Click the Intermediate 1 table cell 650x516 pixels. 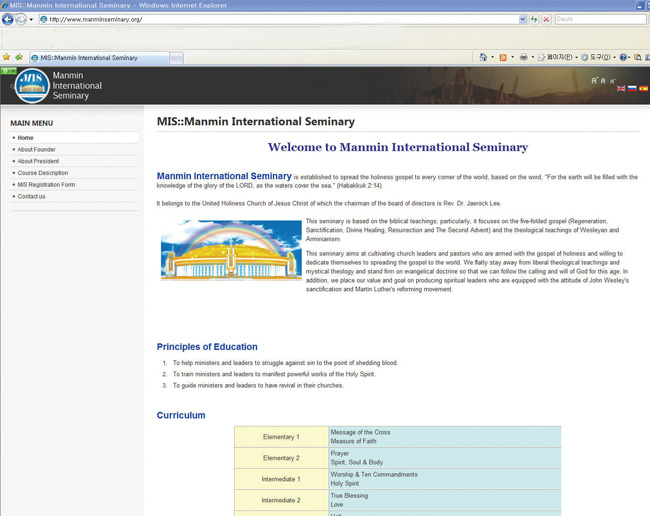tap(281, 479)
